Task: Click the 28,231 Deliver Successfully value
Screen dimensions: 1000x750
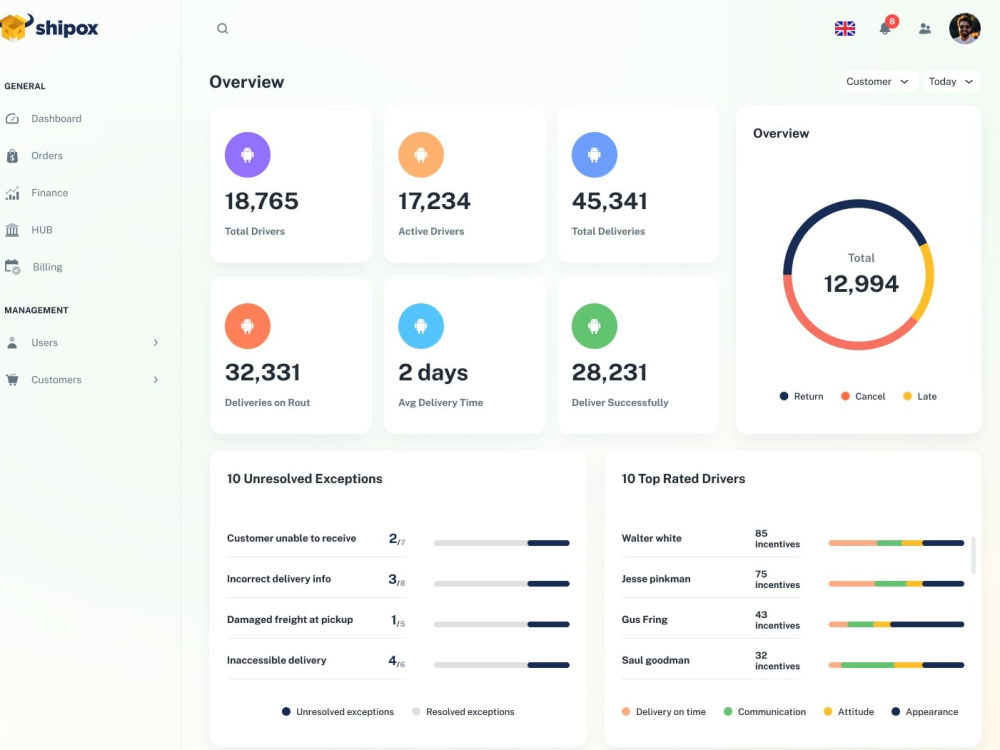Action: [x=609, y=372]
